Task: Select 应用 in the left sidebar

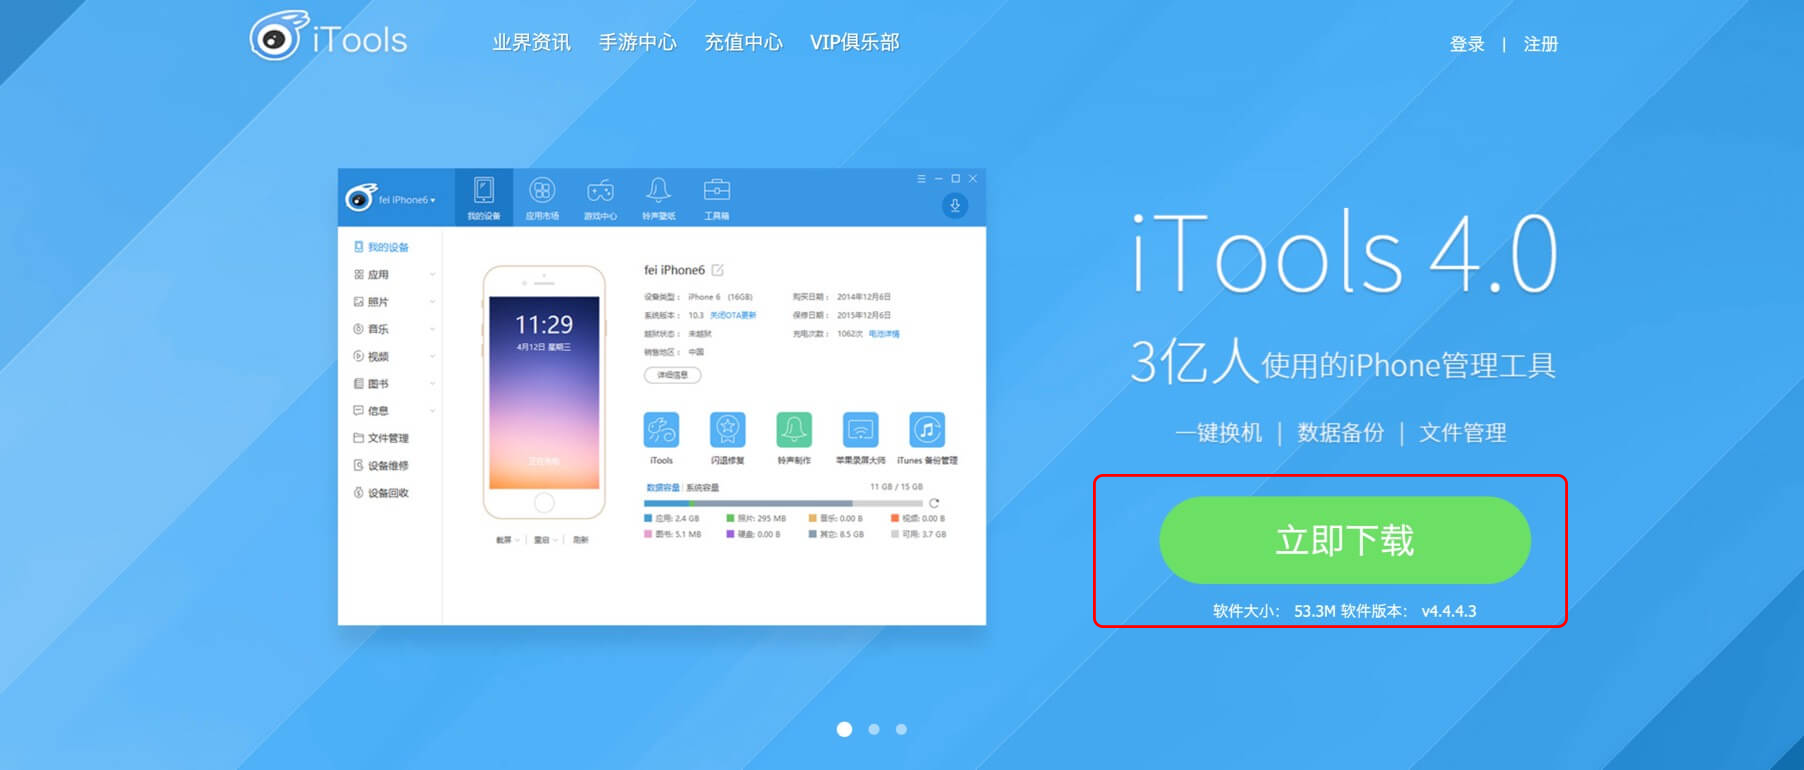Action: tap(371, 274)
